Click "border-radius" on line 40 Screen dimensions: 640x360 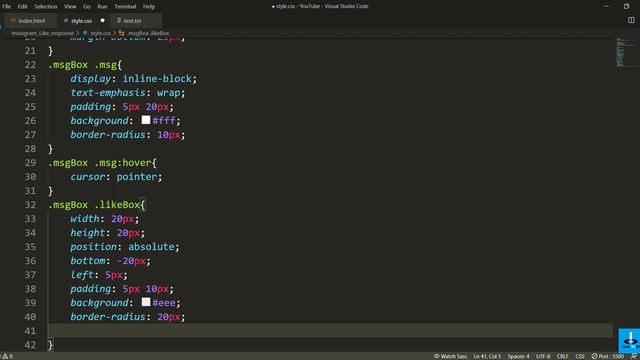pyautogui.click(x=108, y=317)
